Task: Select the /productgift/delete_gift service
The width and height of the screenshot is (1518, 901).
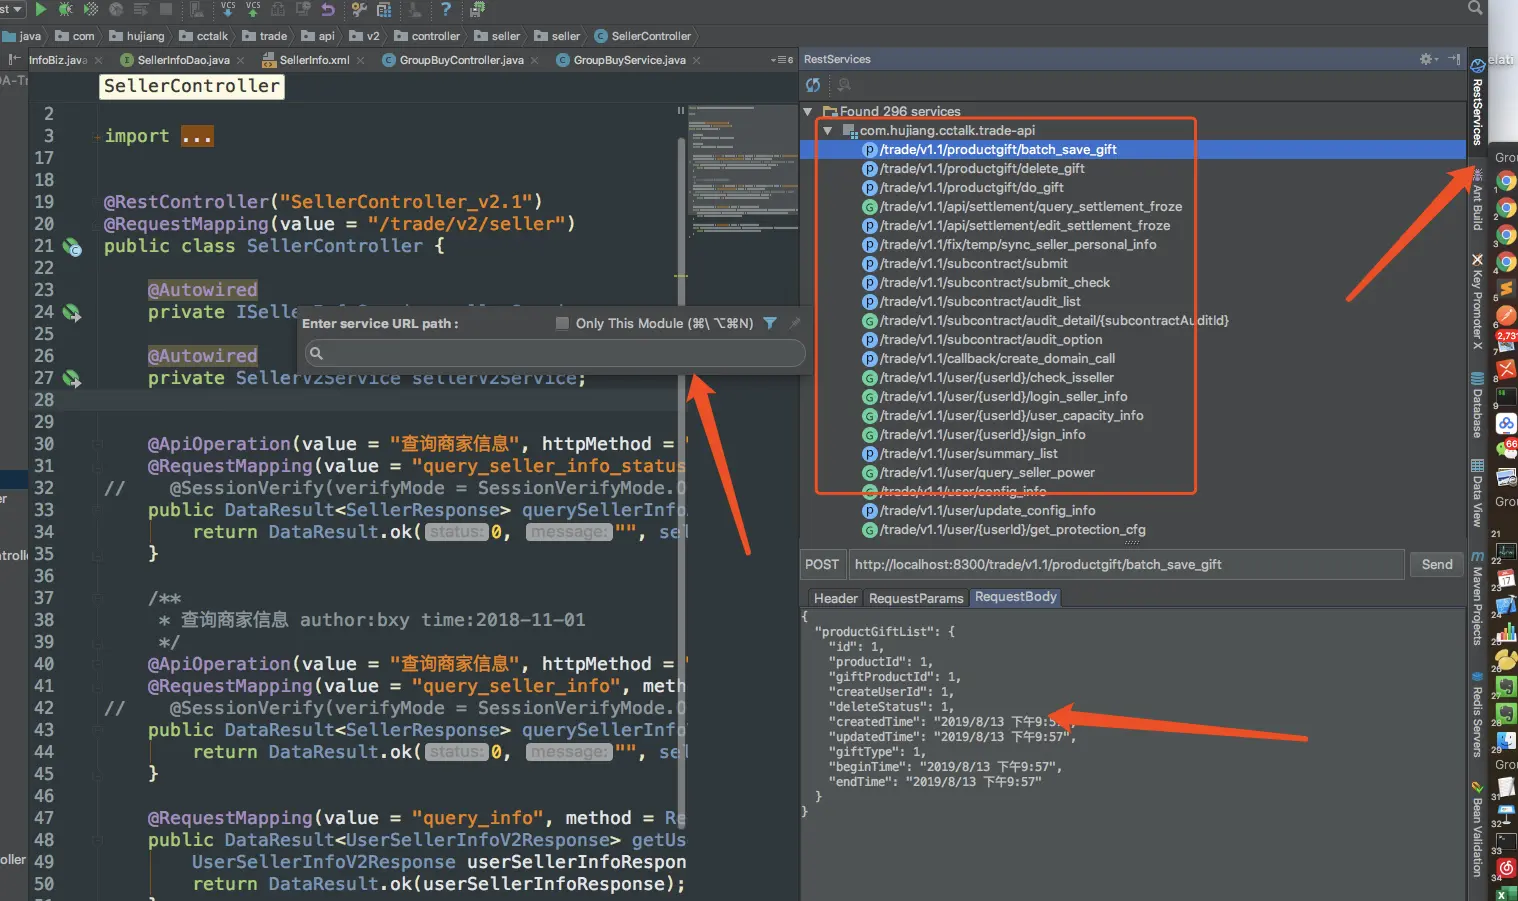Action: click(982, 168)
